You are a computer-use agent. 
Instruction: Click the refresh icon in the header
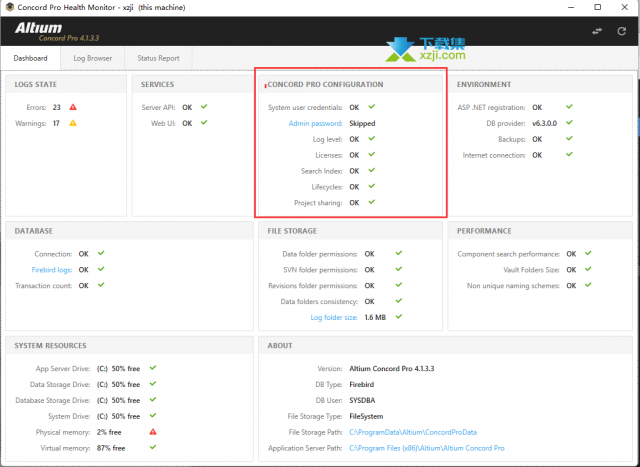[x=621, y=31]
